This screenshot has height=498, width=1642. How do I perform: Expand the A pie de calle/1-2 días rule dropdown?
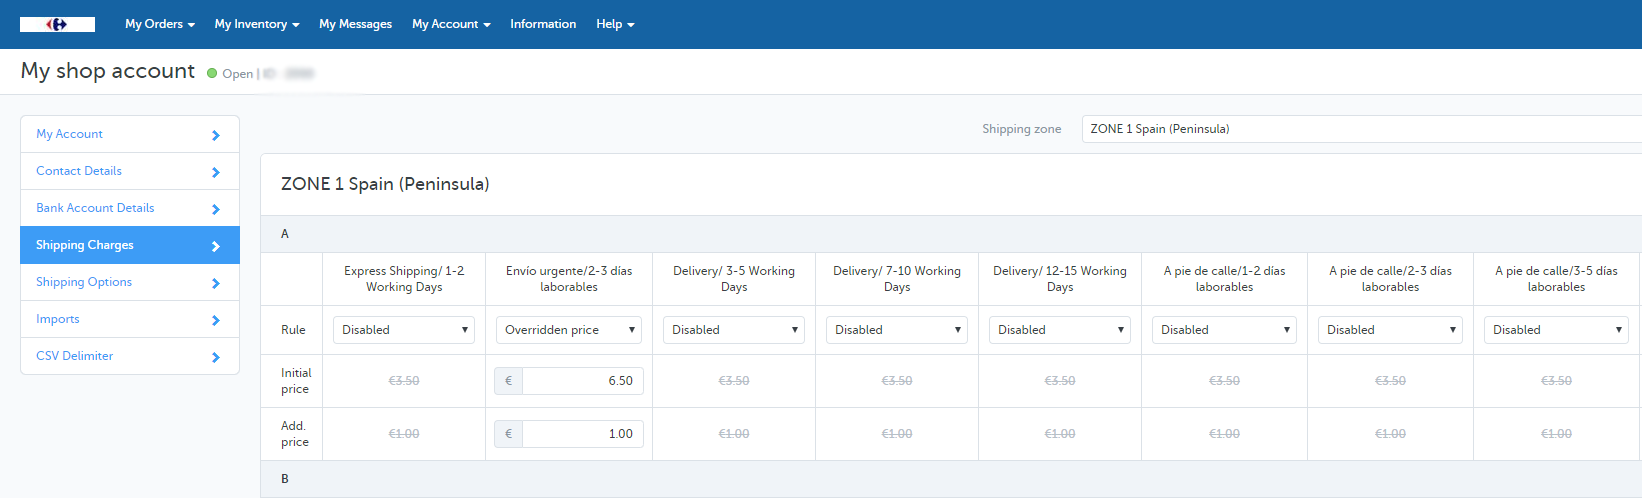(1224, 330)
